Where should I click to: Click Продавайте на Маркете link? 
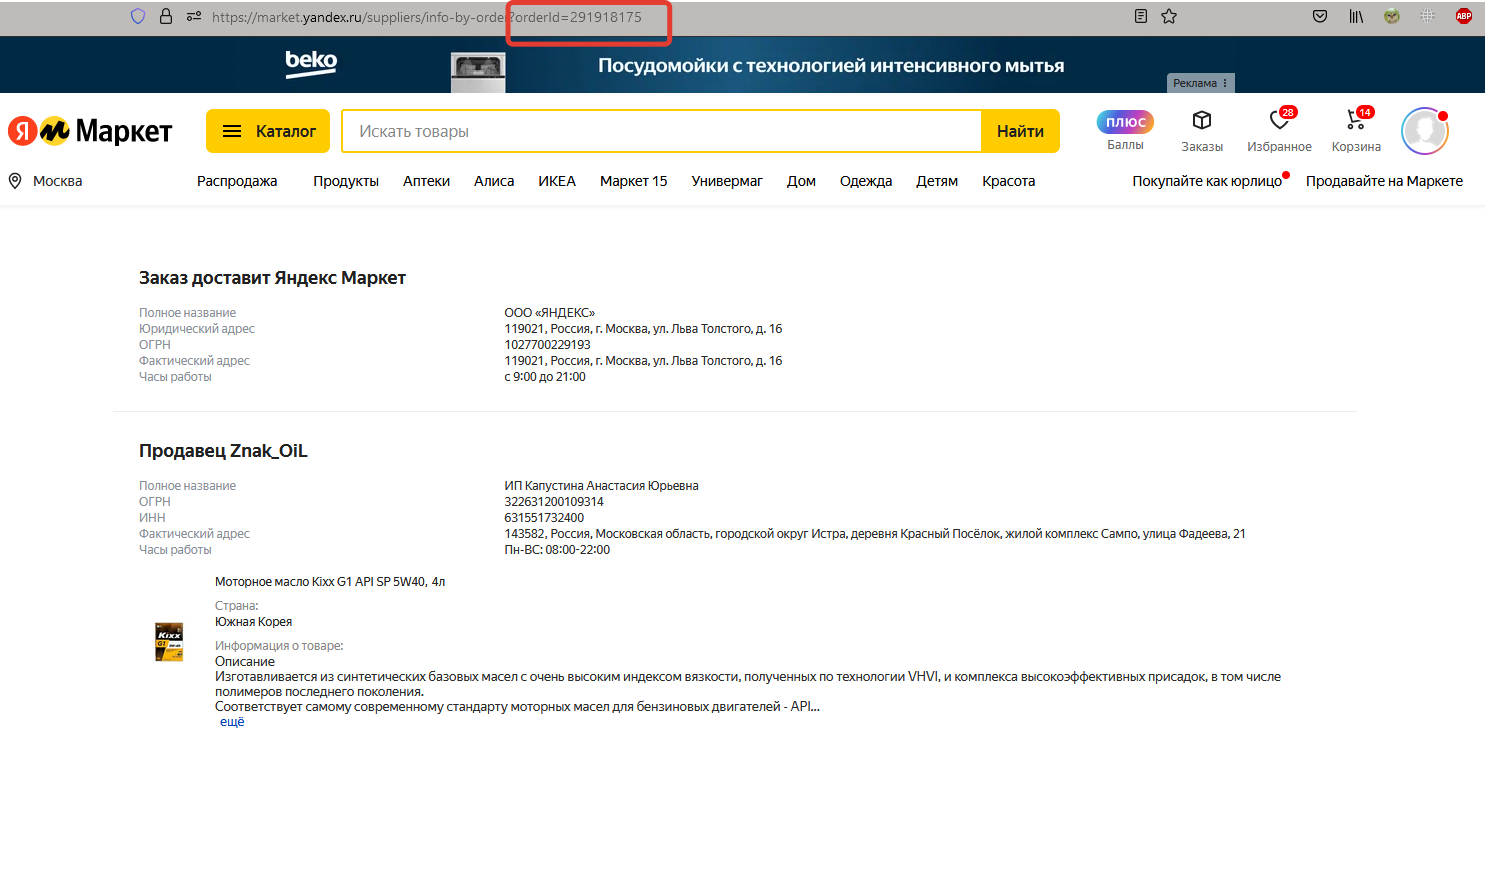click(1384, 181)
